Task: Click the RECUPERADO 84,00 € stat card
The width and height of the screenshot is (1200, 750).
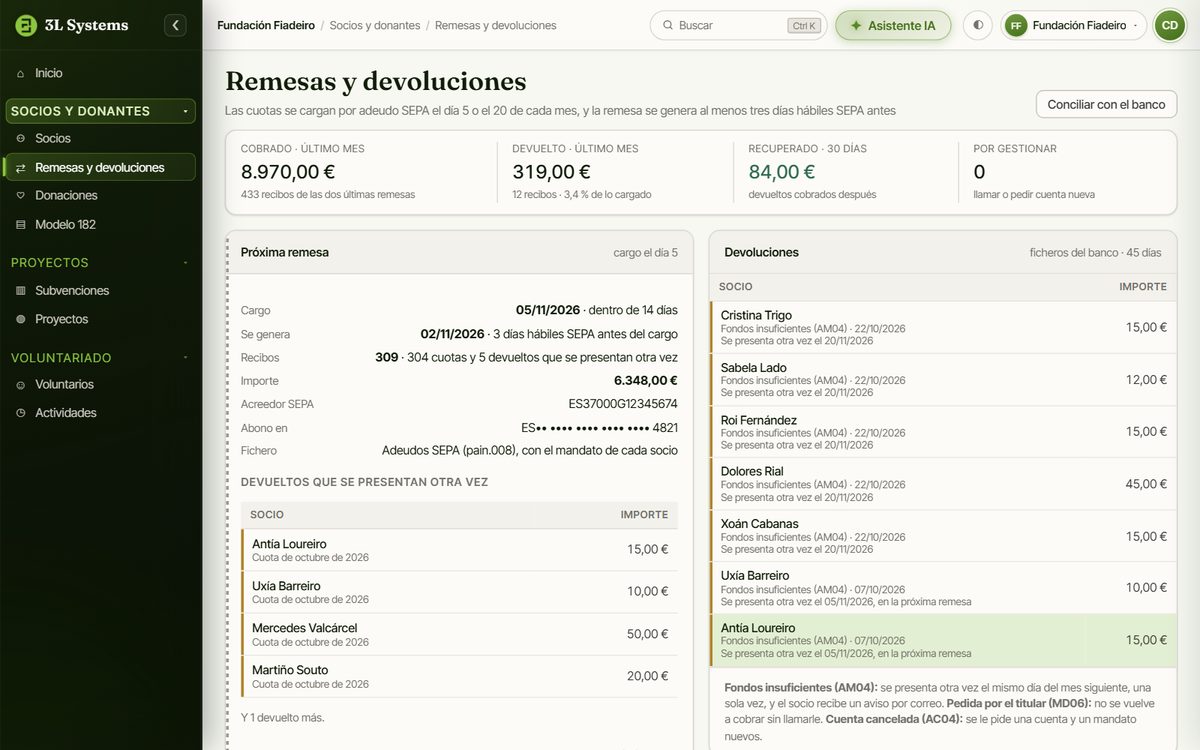Action: [846, 172]
